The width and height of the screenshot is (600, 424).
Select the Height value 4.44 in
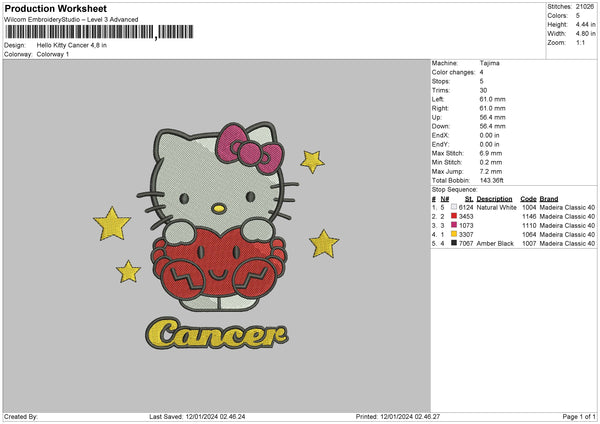click(x=585, y=24)
